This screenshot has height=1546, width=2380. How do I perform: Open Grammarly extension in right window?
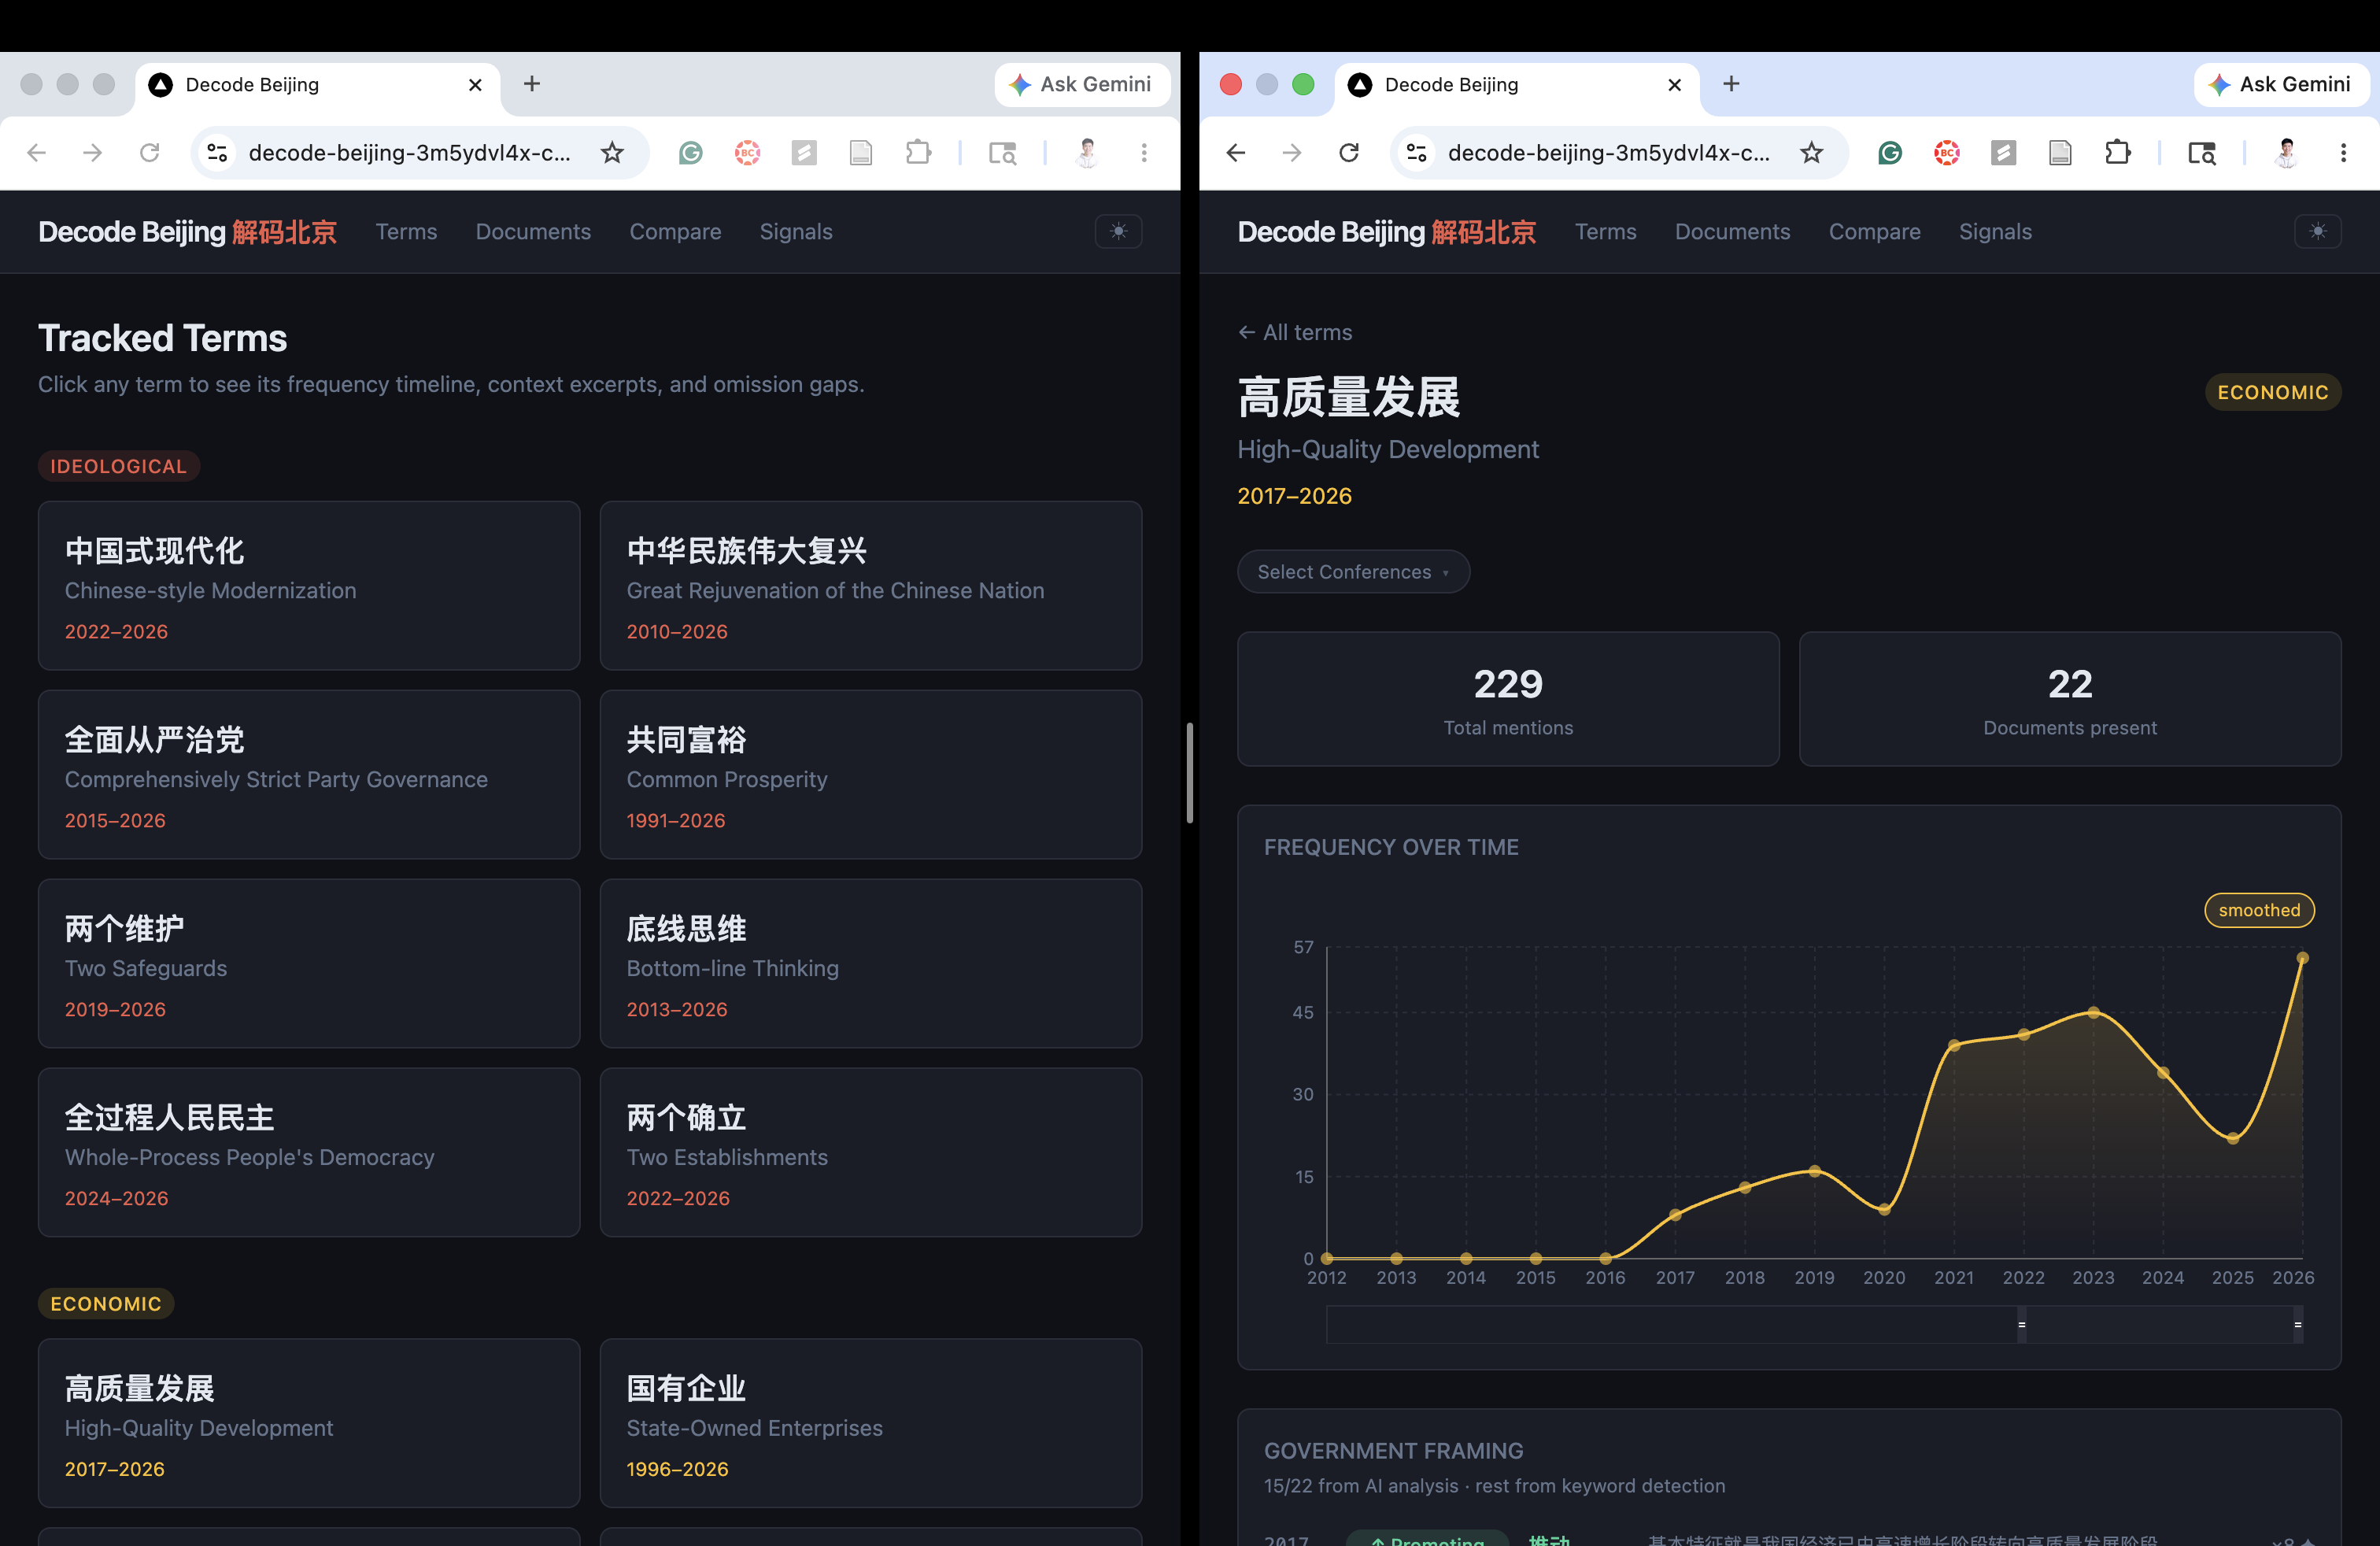tap(1890, 152)
